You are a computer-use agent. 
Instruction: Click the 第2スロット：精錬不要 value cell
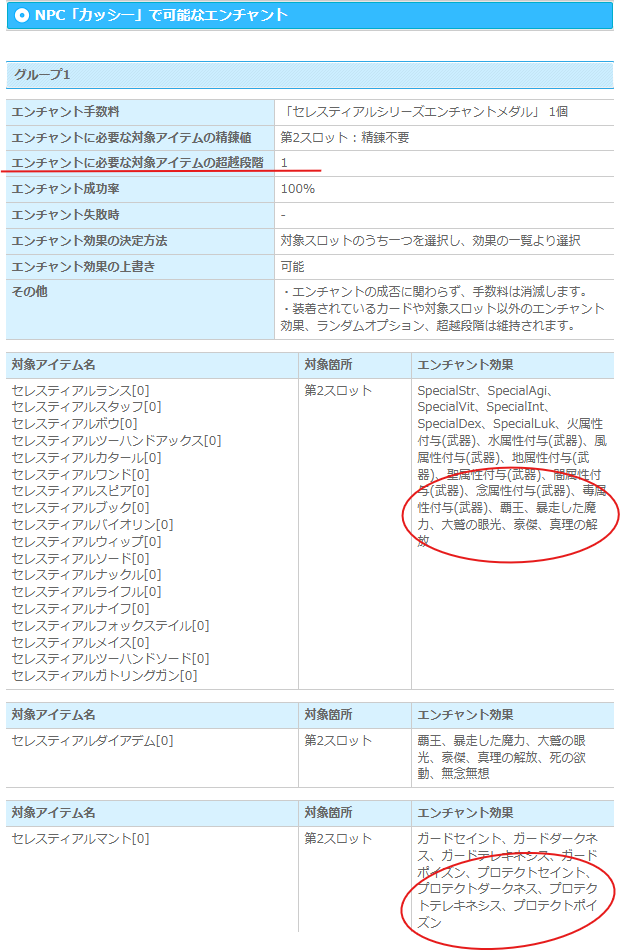[x=345, y=137]
